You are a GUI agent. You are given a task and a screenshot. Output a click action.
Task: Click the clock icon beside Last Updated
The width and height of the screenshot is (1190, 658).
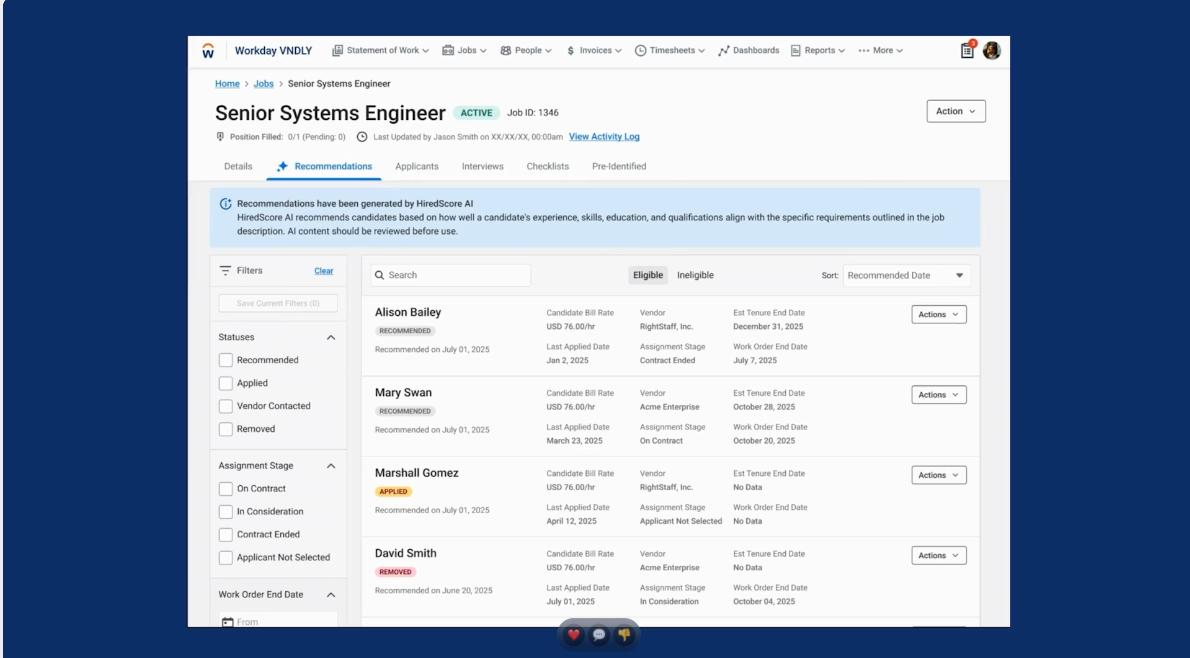[x=362, y=137]
